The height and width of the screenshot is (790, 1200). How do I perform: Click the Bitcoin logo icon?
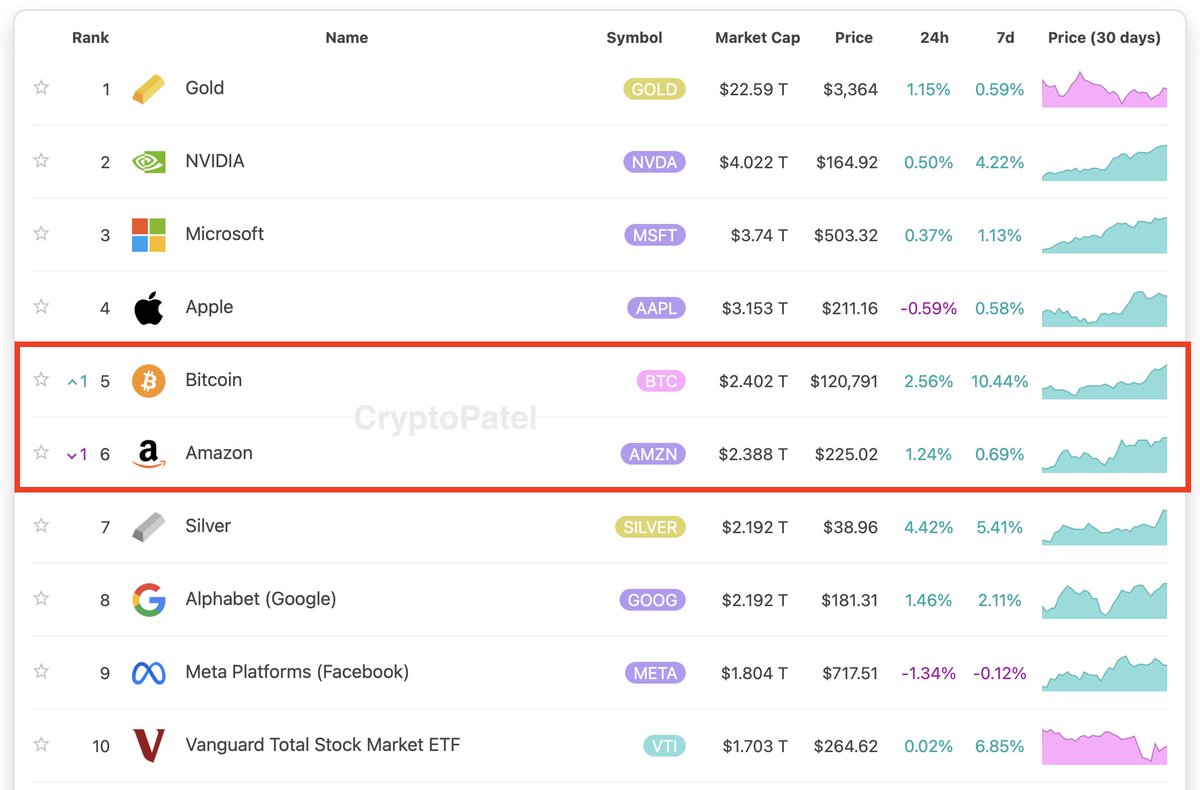(149, 381)
